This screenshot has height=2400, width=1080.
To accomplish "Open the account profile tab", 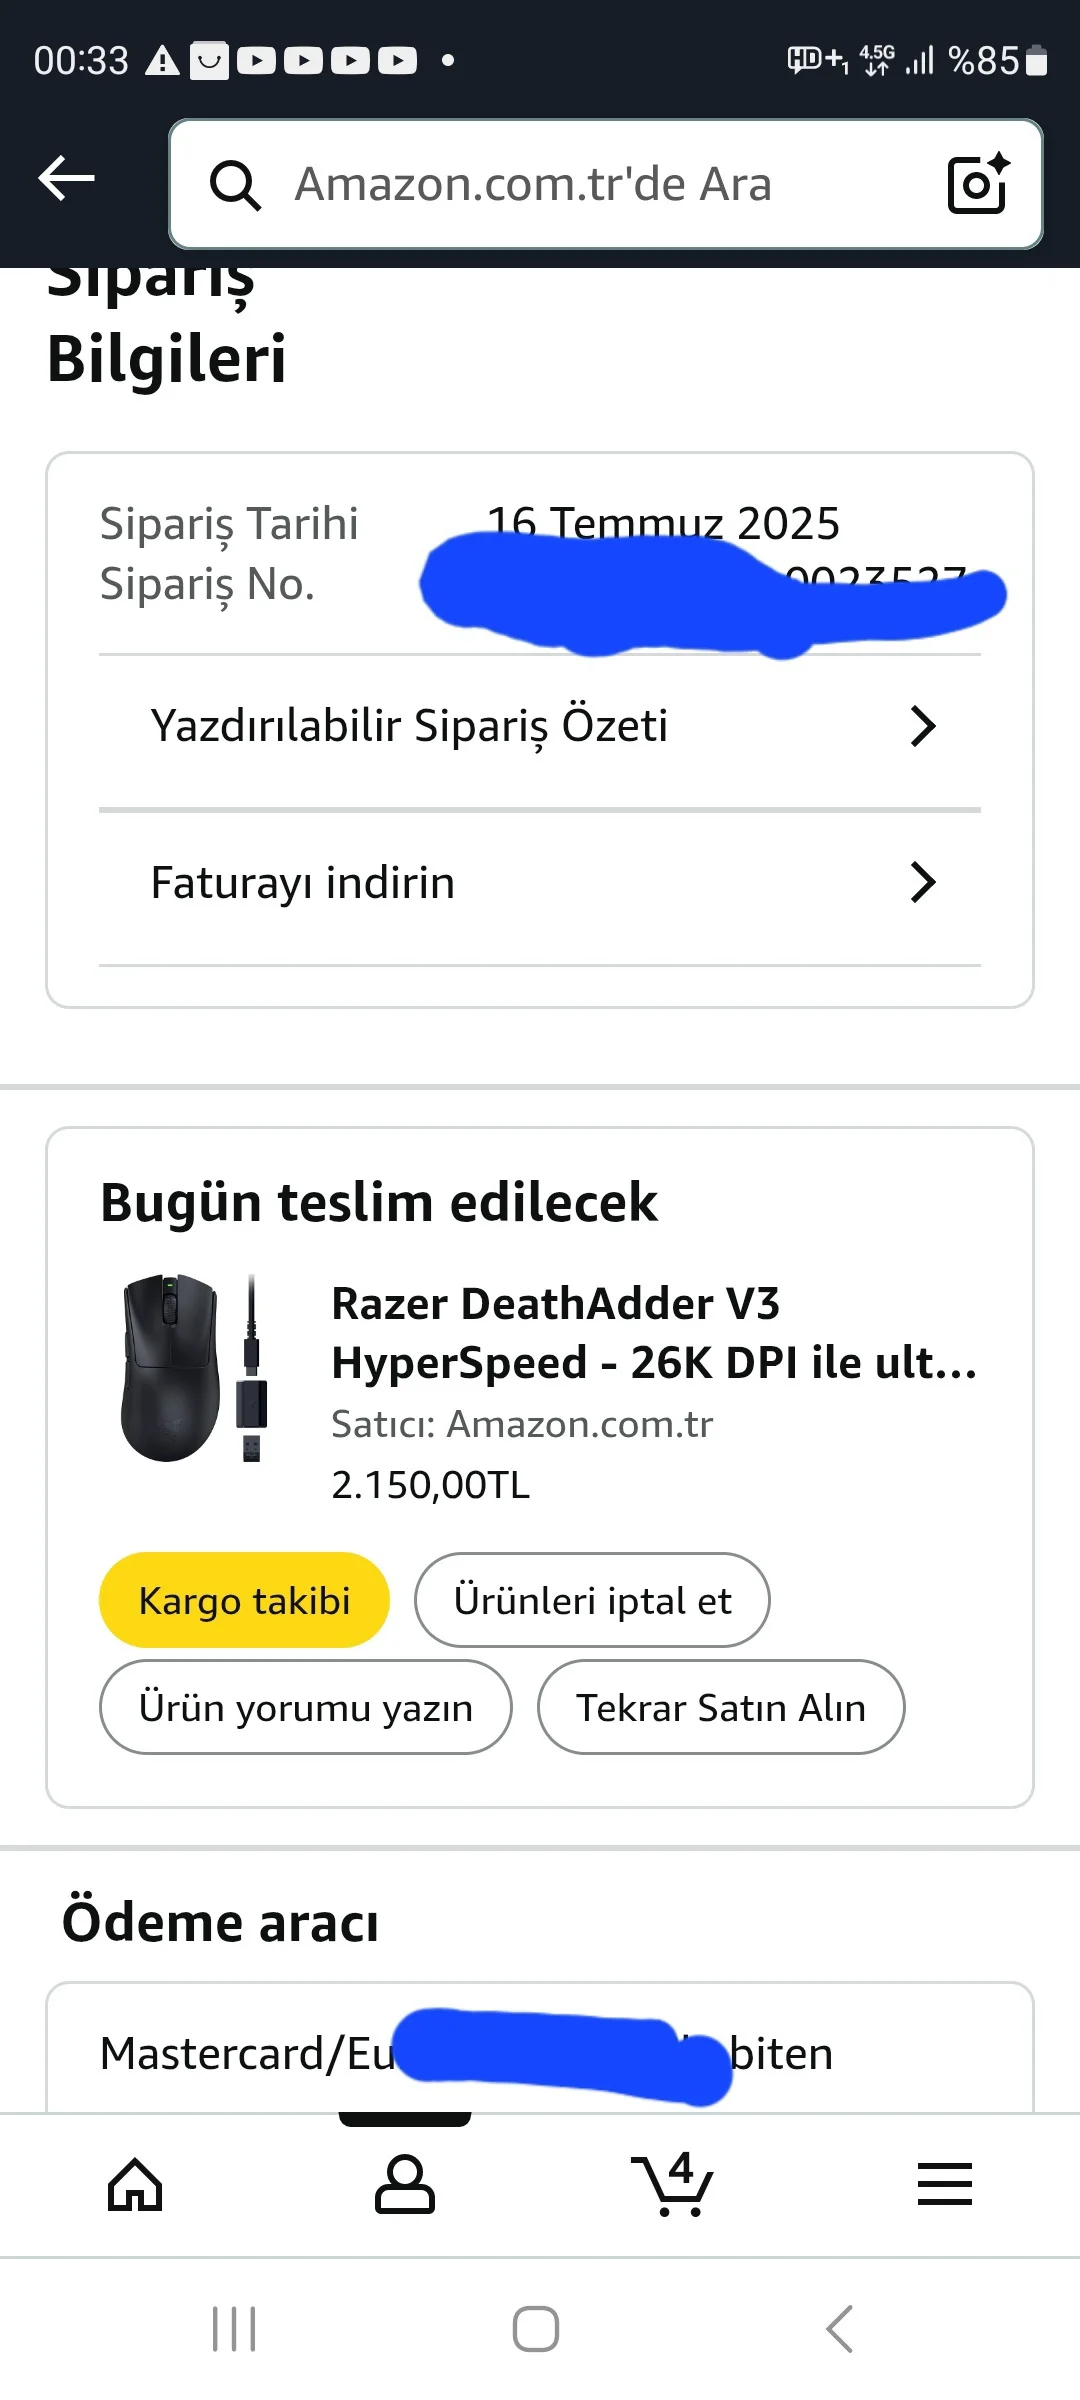I will coord(405,2185).
